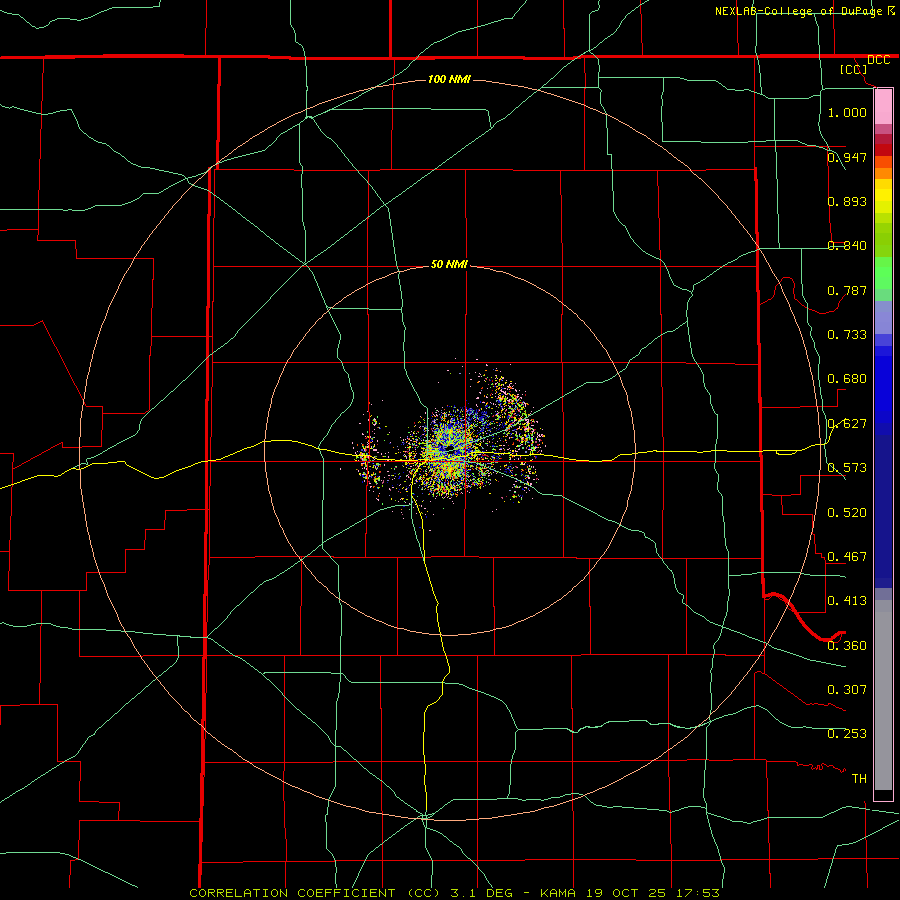Viewport: 900px width, 900px height.
Task: Click the Correlation Coefficient caption at bottom
Action: [454, 893]
